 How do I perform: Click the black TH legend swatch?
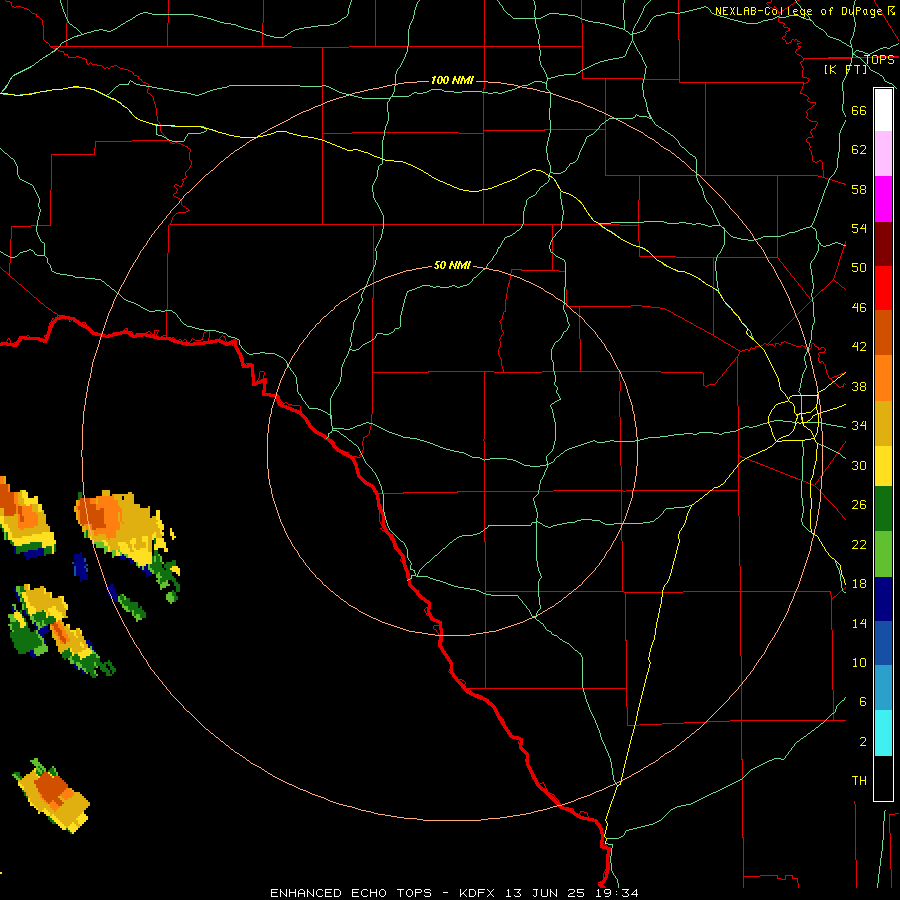coord(883,778)
